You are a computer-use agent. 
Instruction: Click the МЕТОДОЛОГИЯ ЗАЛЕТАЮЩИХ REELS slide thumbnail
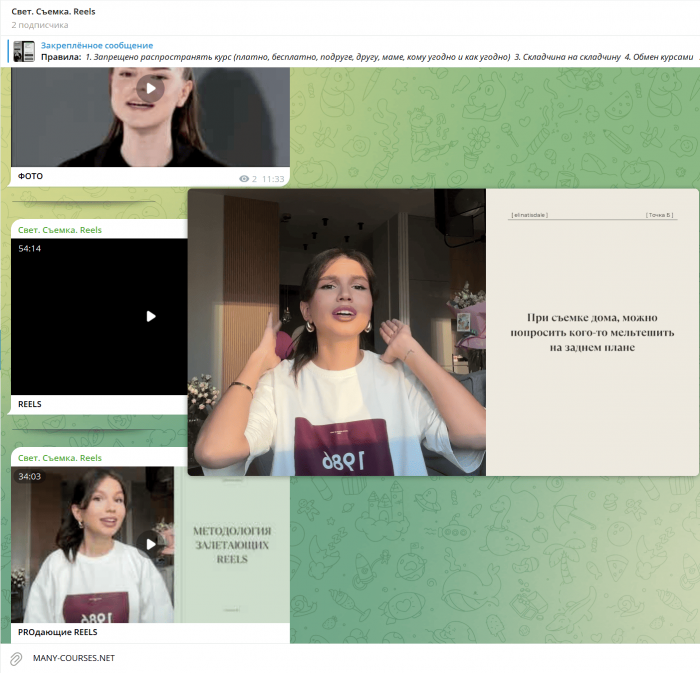pos(231,545)
